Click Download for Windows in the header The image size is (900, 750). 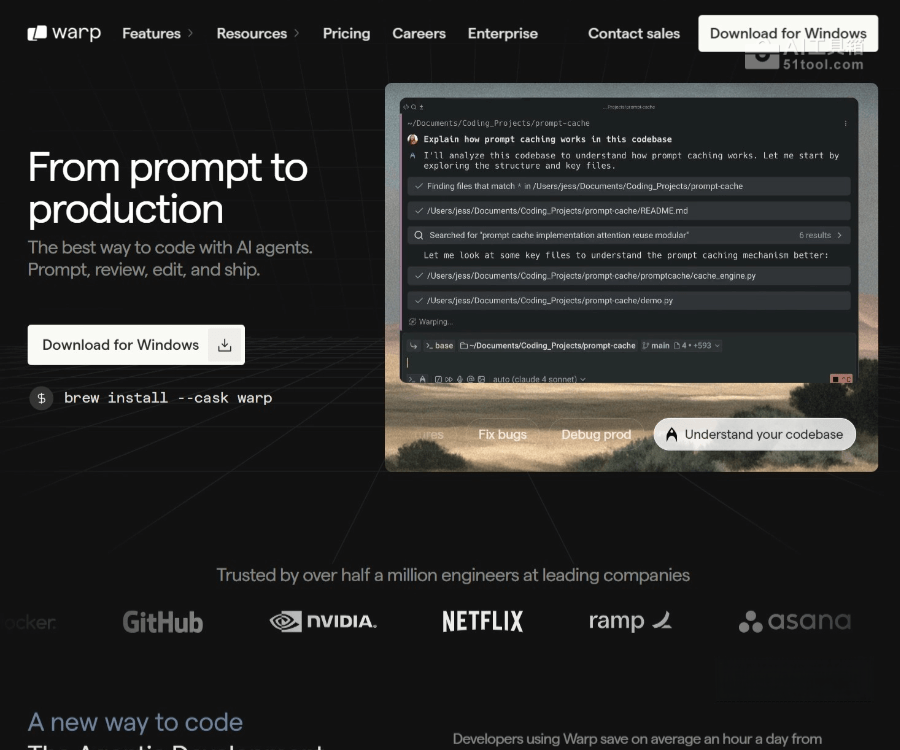pyautogui.click(x=788, y=33)
